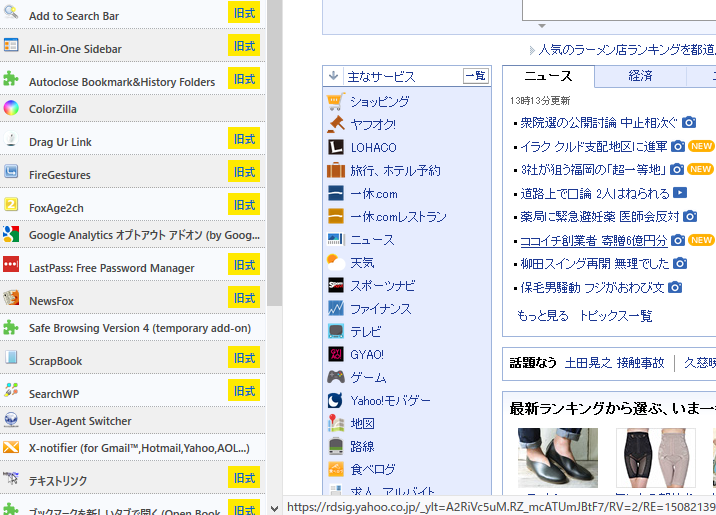Click the All-in-One Sidebar add-on icon
The image size is (716, 515).
point(11,45)
